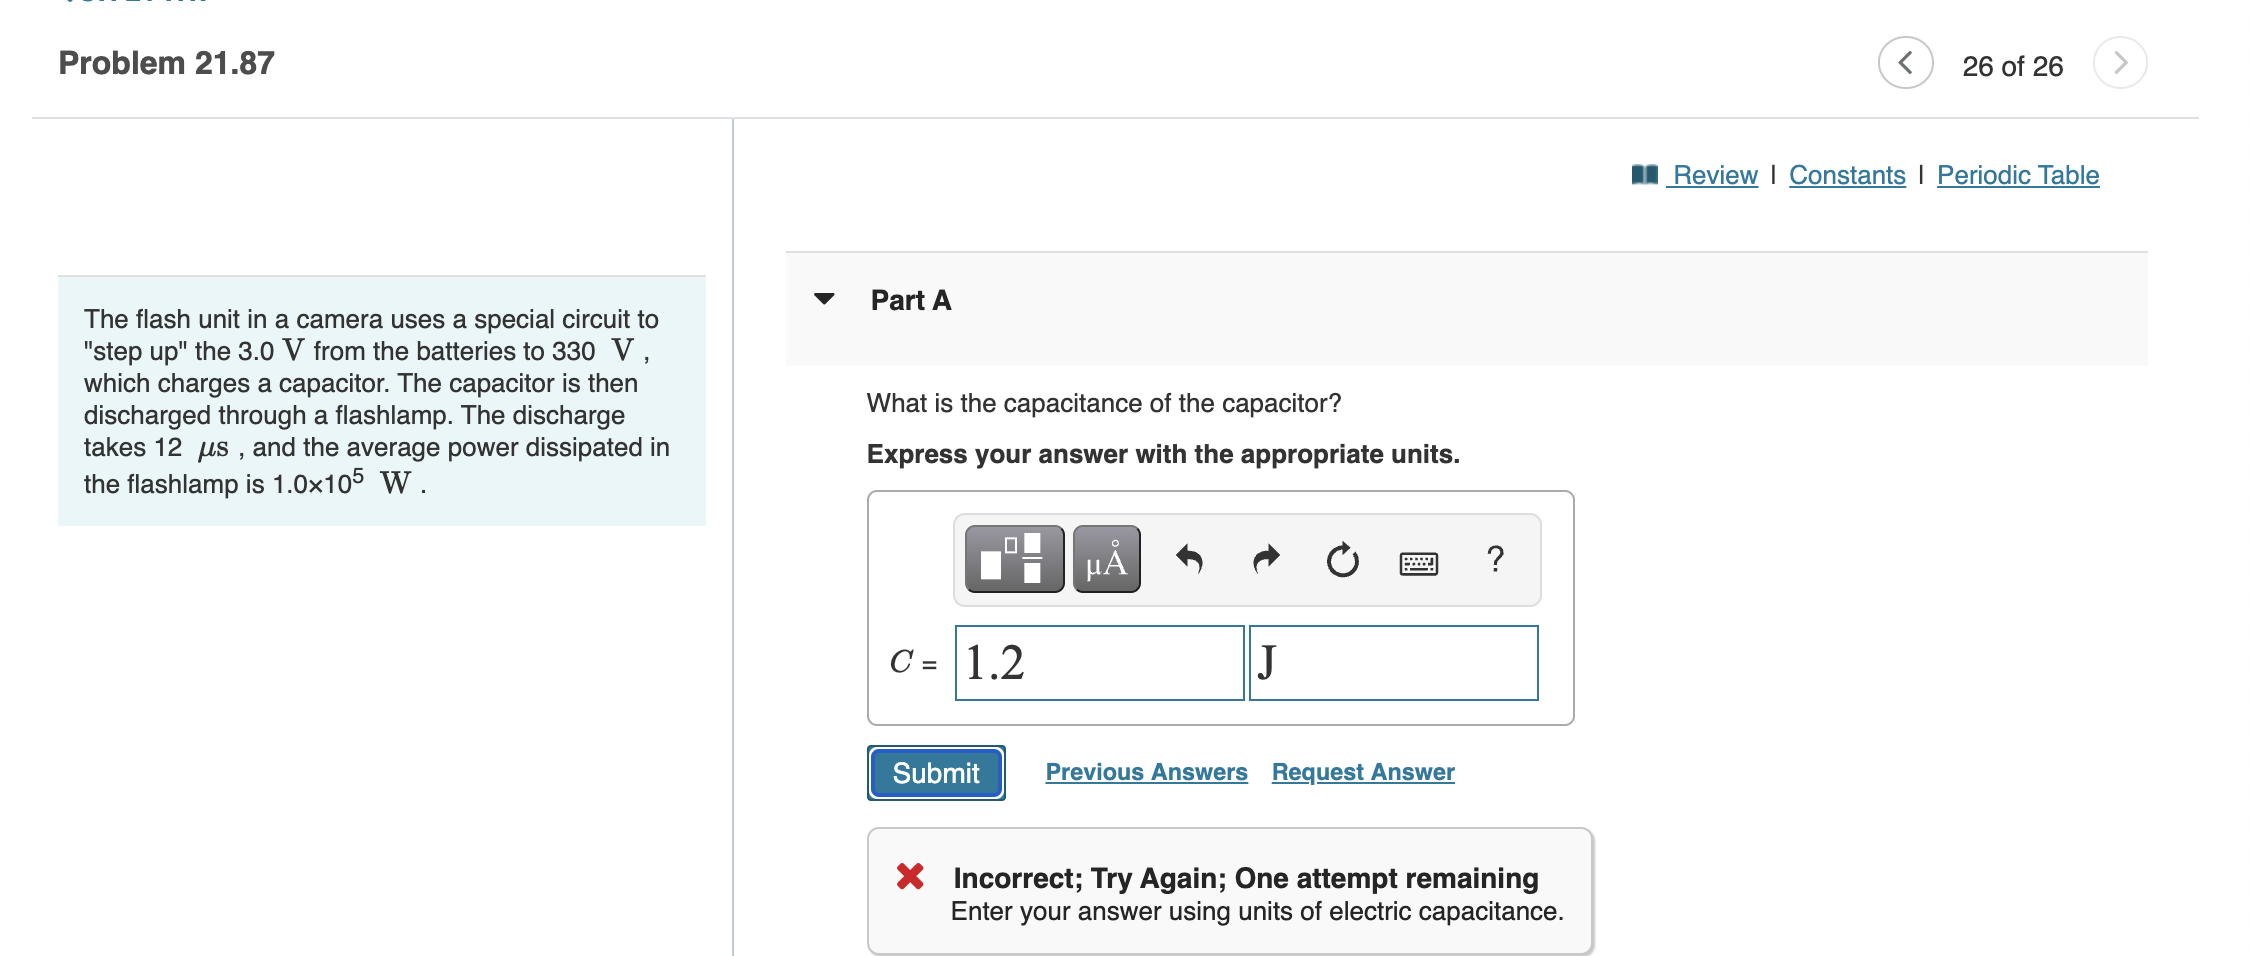The image size is (2249, 956).
Task: Reset the answer with circular arrow
Action: [x=1342, y=560]
